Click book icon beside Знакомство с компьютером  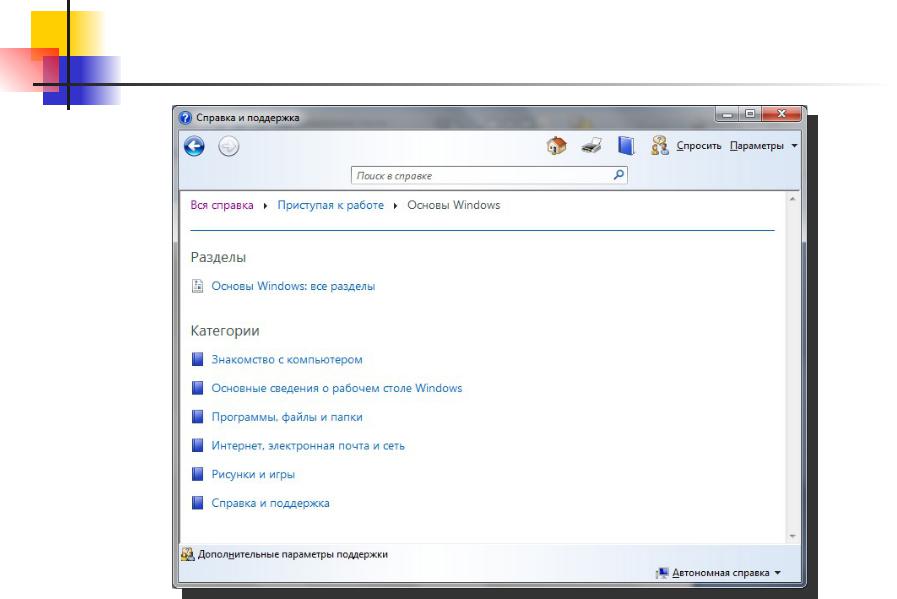click(x=197, y=359)
